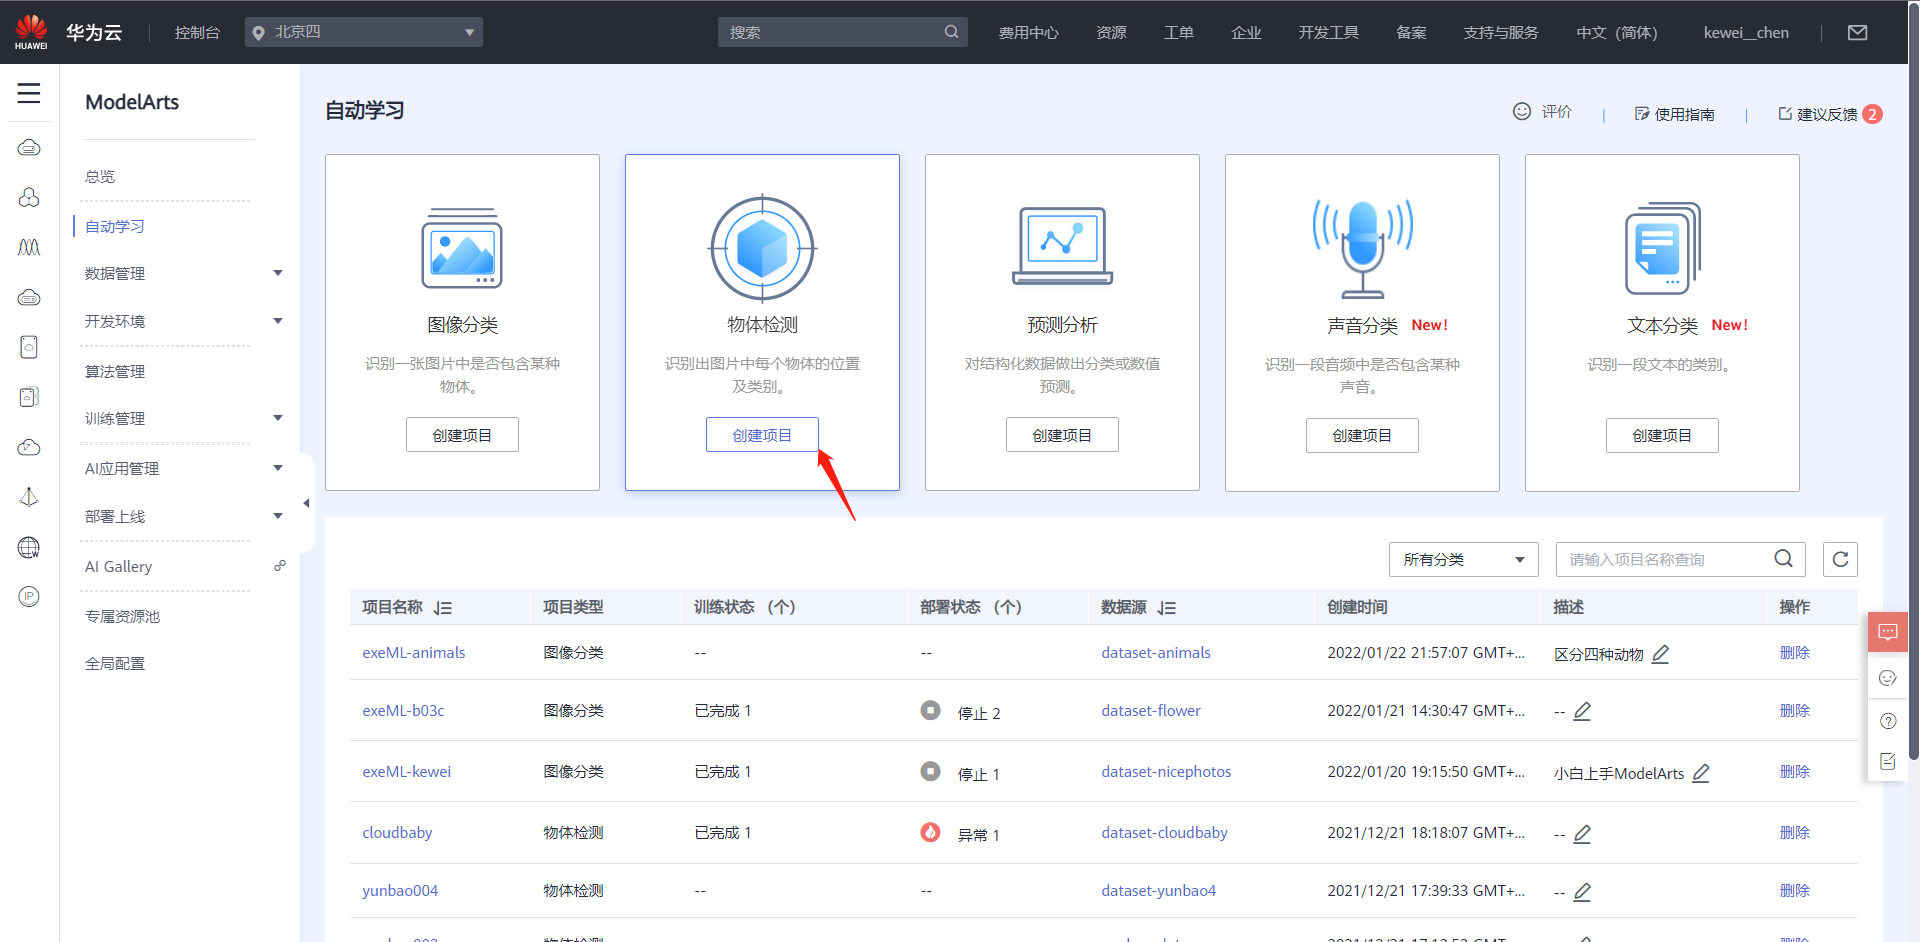Filter by 训练状态 column header
Image resolution: width=1920 pixels, height=942 pixels.
(x=744, y=607)
